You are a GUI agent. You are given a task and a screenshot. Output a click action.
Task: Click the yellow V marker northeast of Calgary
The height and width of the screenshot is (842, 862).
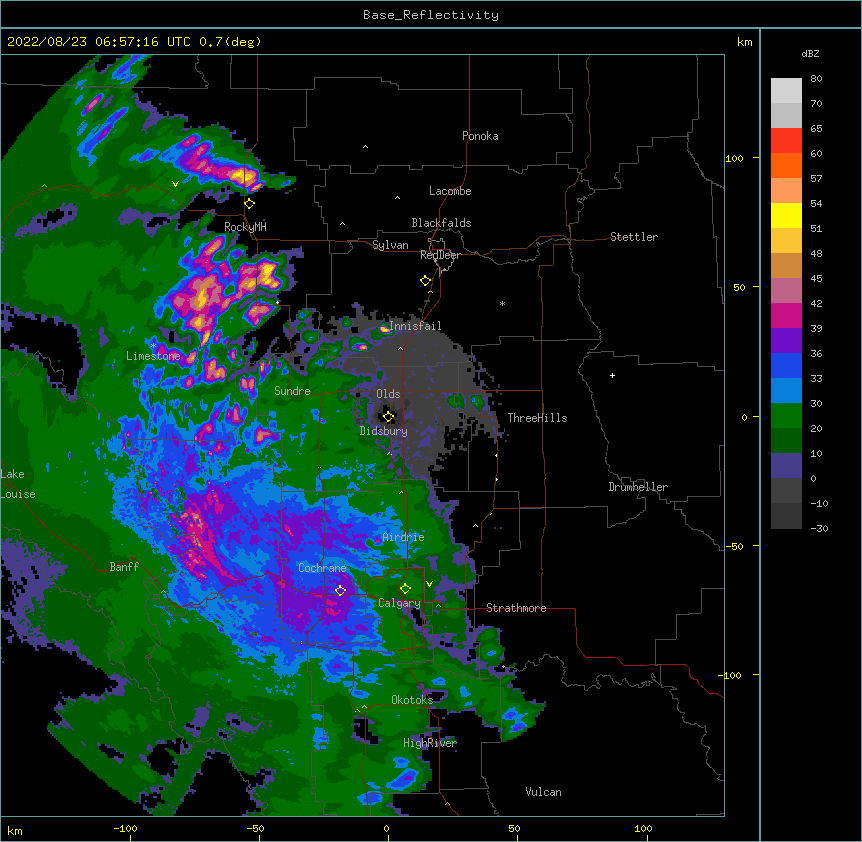429,584
